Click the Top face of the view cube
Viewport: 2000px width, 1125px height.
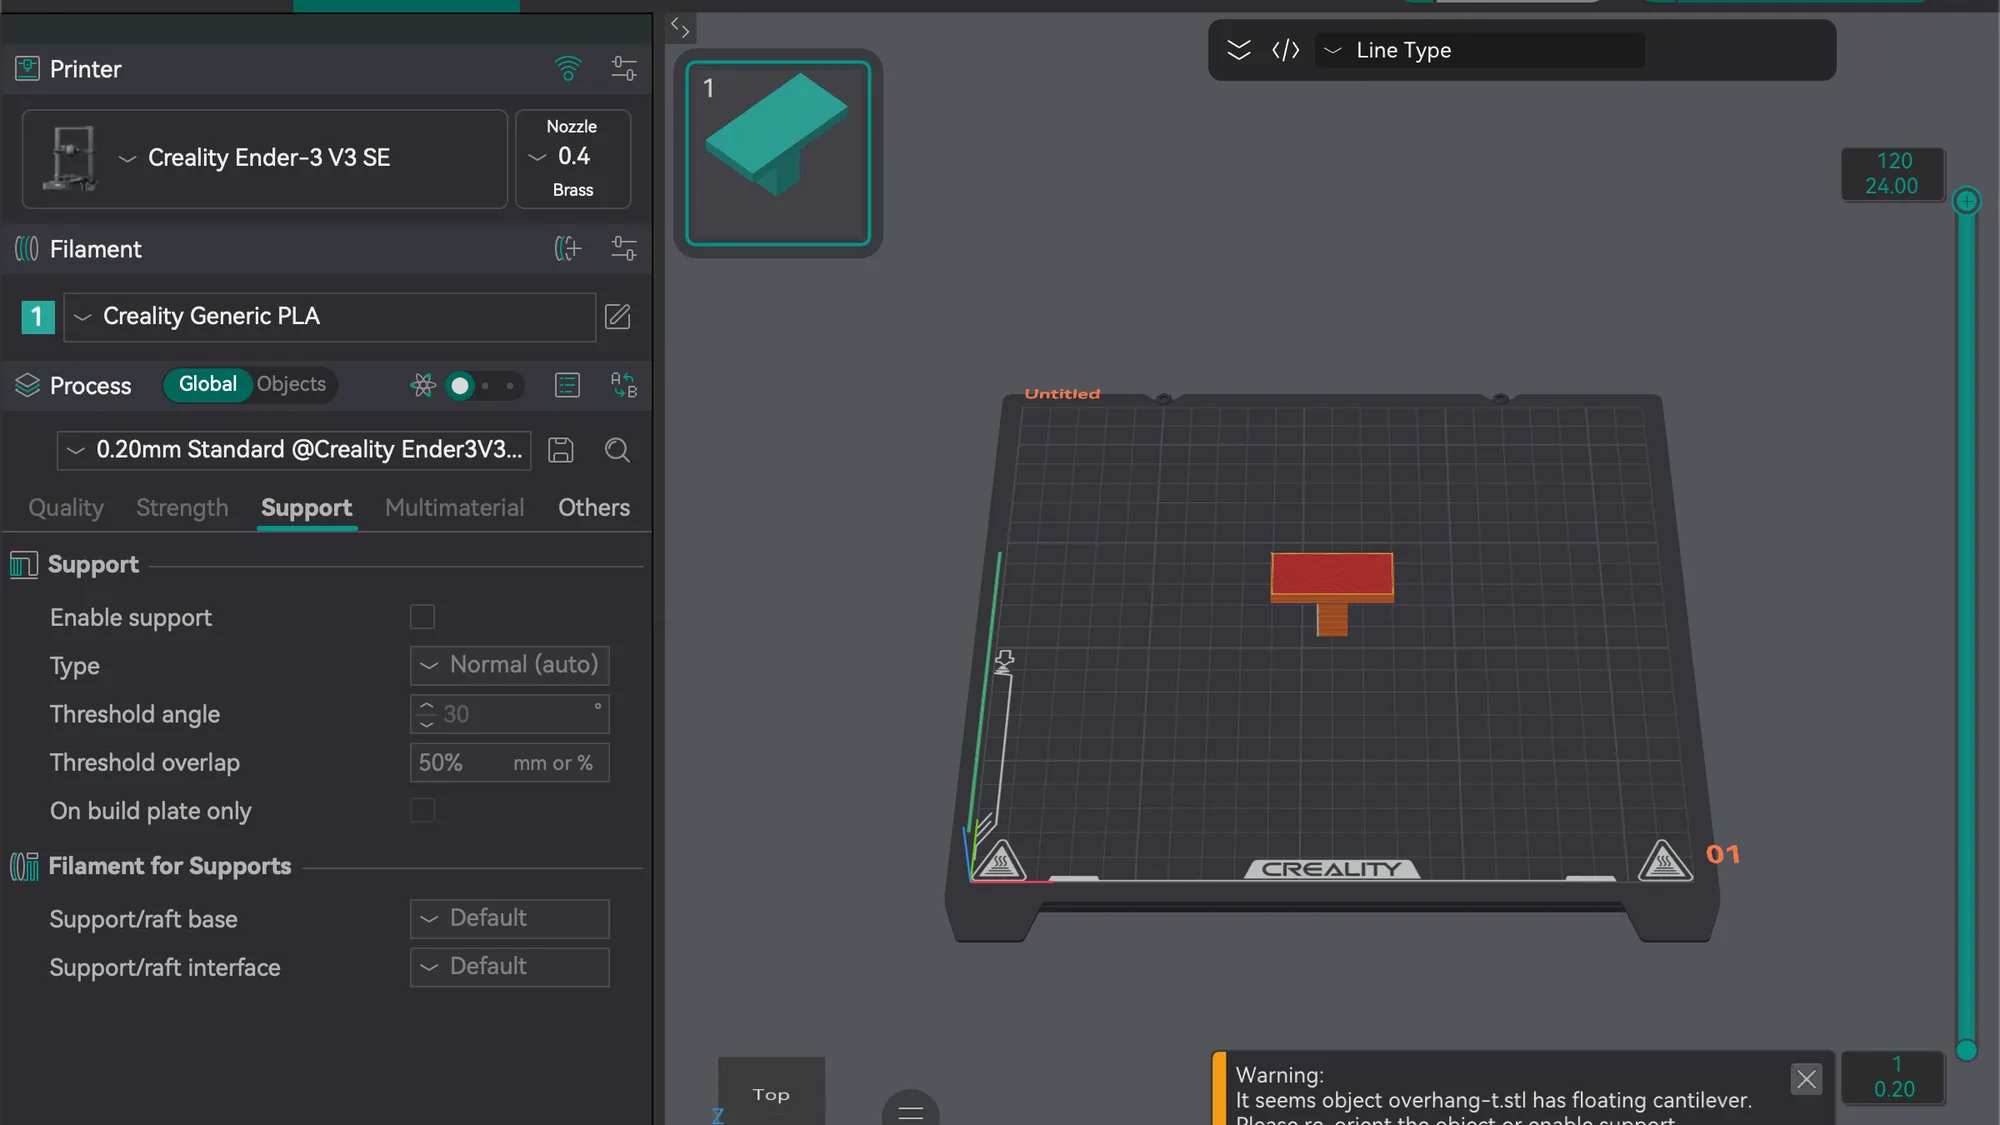point(771,1093)
